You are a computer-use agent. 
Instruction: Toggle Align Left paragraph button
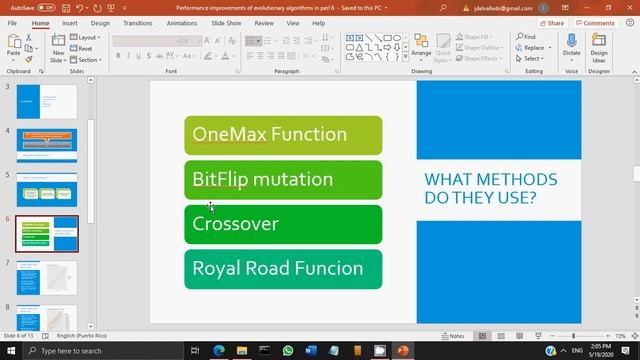tap(250, 56)
